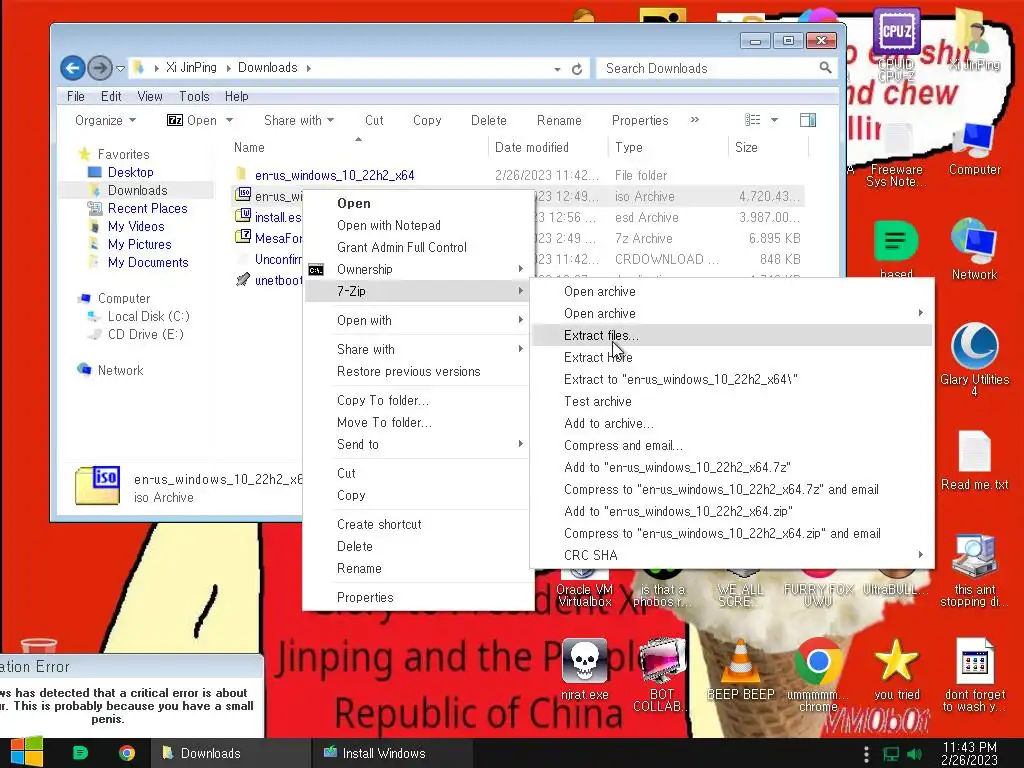Open the address bar history dropdown
This screenshot has height=768, width=1024.
pos(557,69)
